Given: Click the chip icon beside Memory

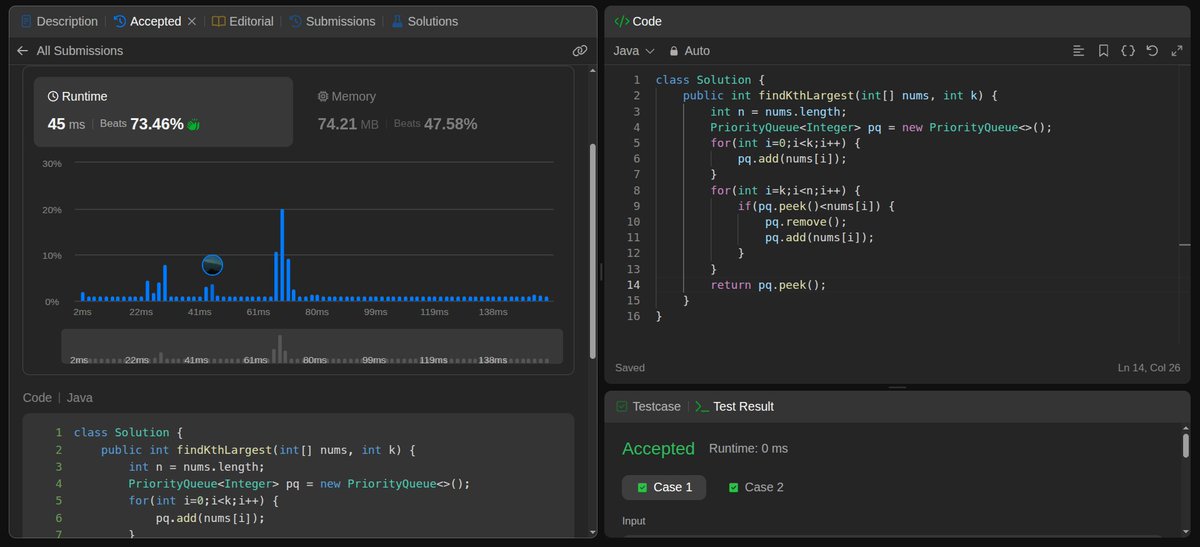Looking at the screenshot, I should [323, 97].
